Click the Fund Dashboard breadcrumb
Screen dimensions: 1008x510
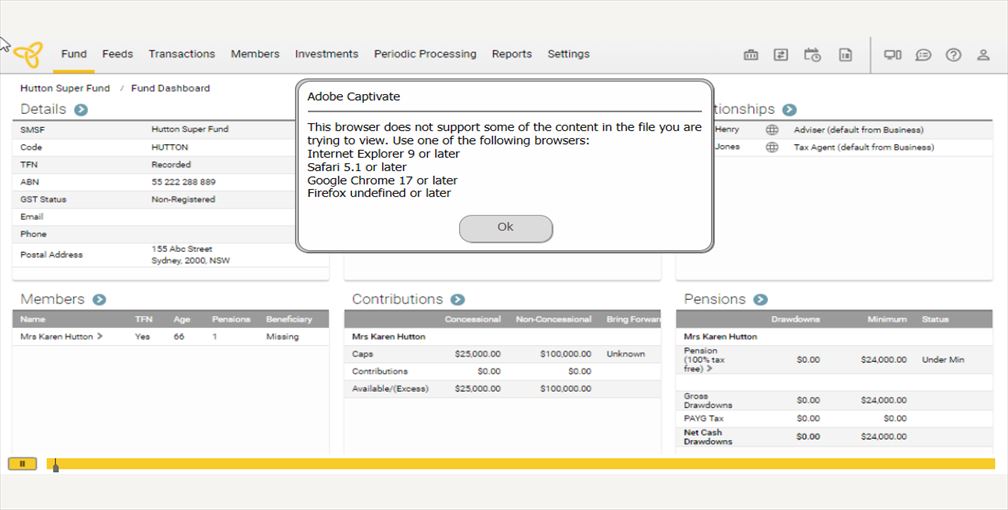coord(170,88)
